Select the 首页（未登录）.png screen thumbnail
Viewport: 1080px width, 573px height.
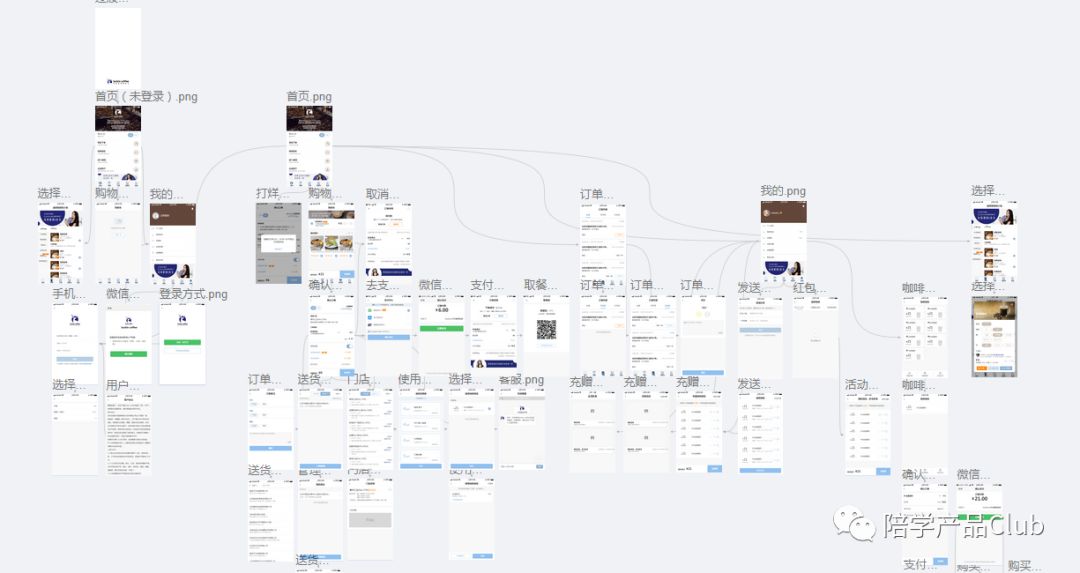(x=118, y=146)
